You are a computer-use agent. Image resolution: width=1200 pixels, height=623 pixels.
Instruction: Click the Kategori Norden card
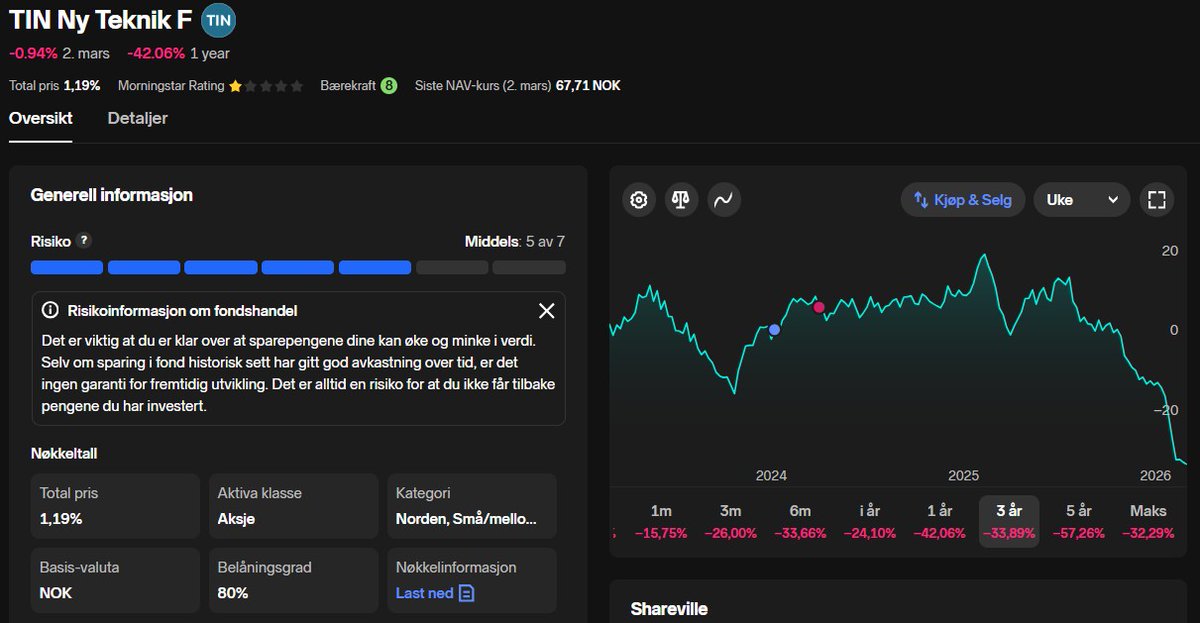click(472, 506)
